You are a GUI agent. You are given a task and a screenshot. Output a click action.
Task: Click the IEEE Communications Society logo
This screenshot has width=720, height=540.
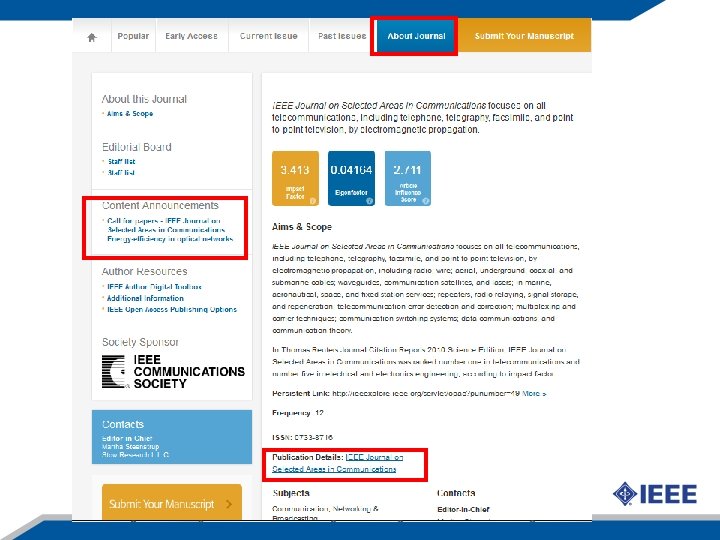[173, 371]
